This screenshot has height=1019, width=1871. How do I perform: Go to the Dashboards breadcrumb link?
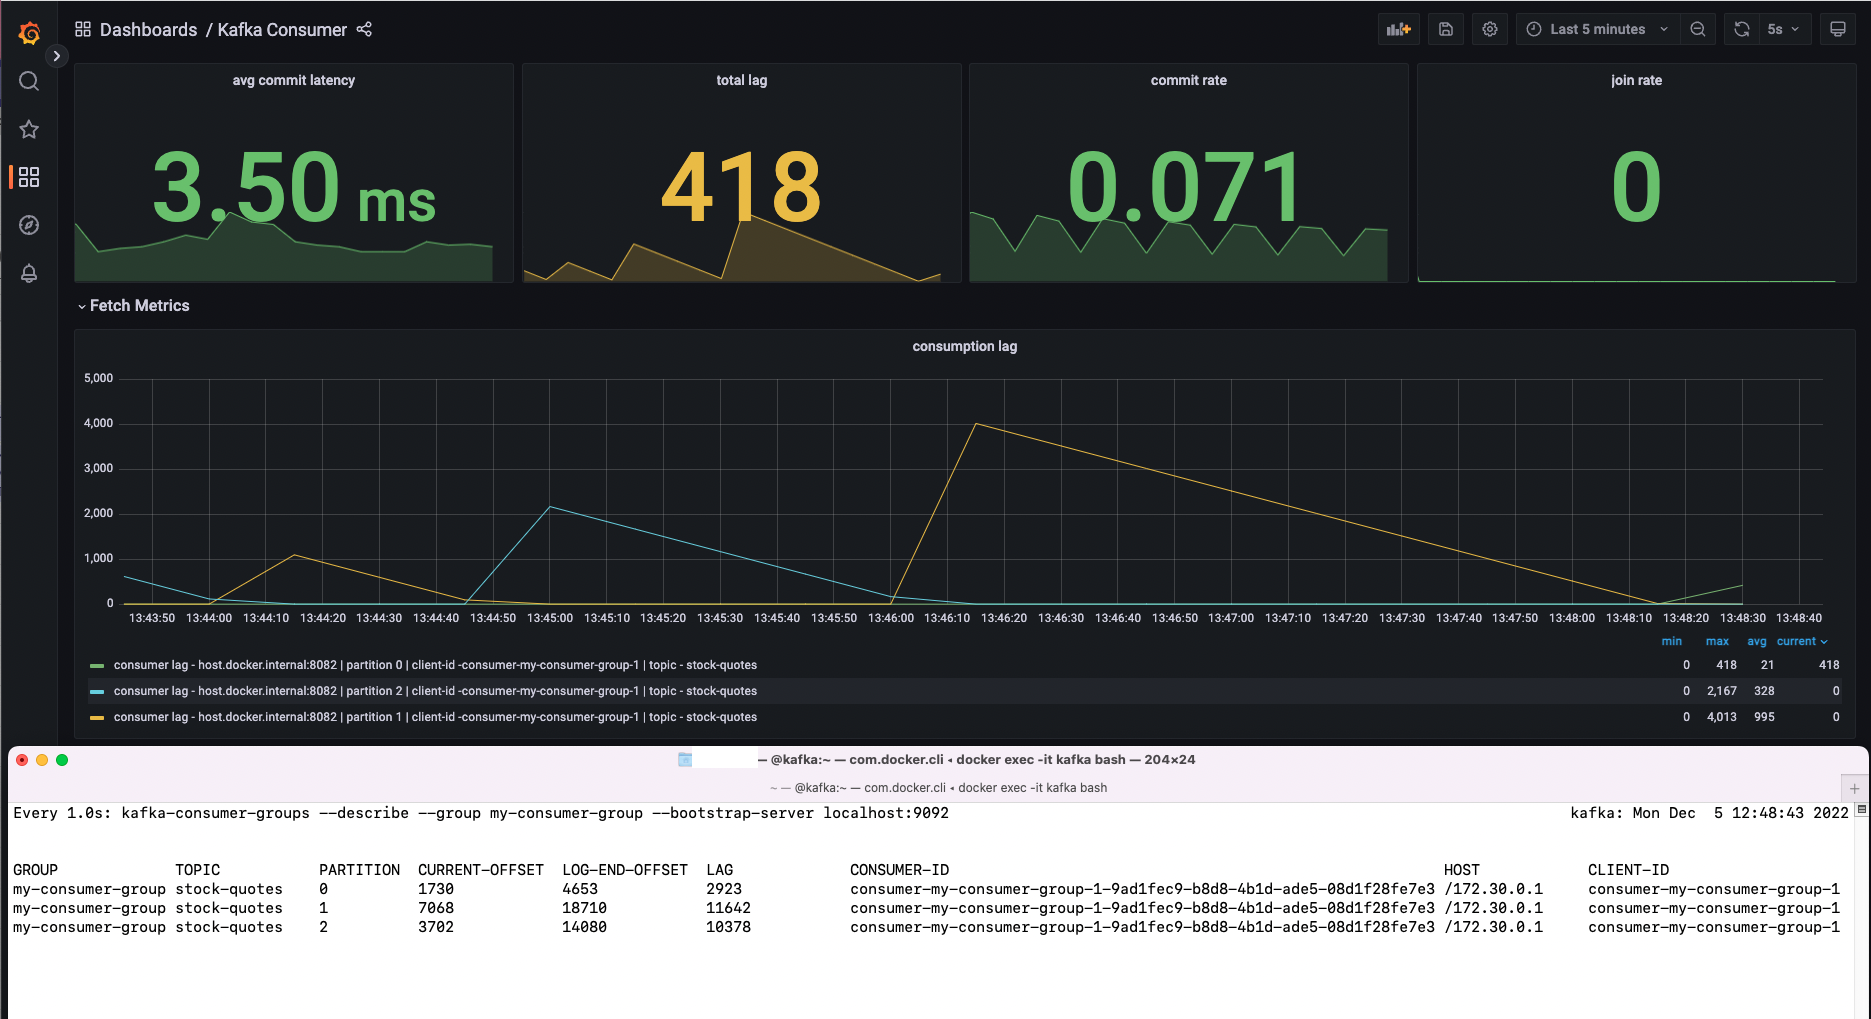point(148,30)
